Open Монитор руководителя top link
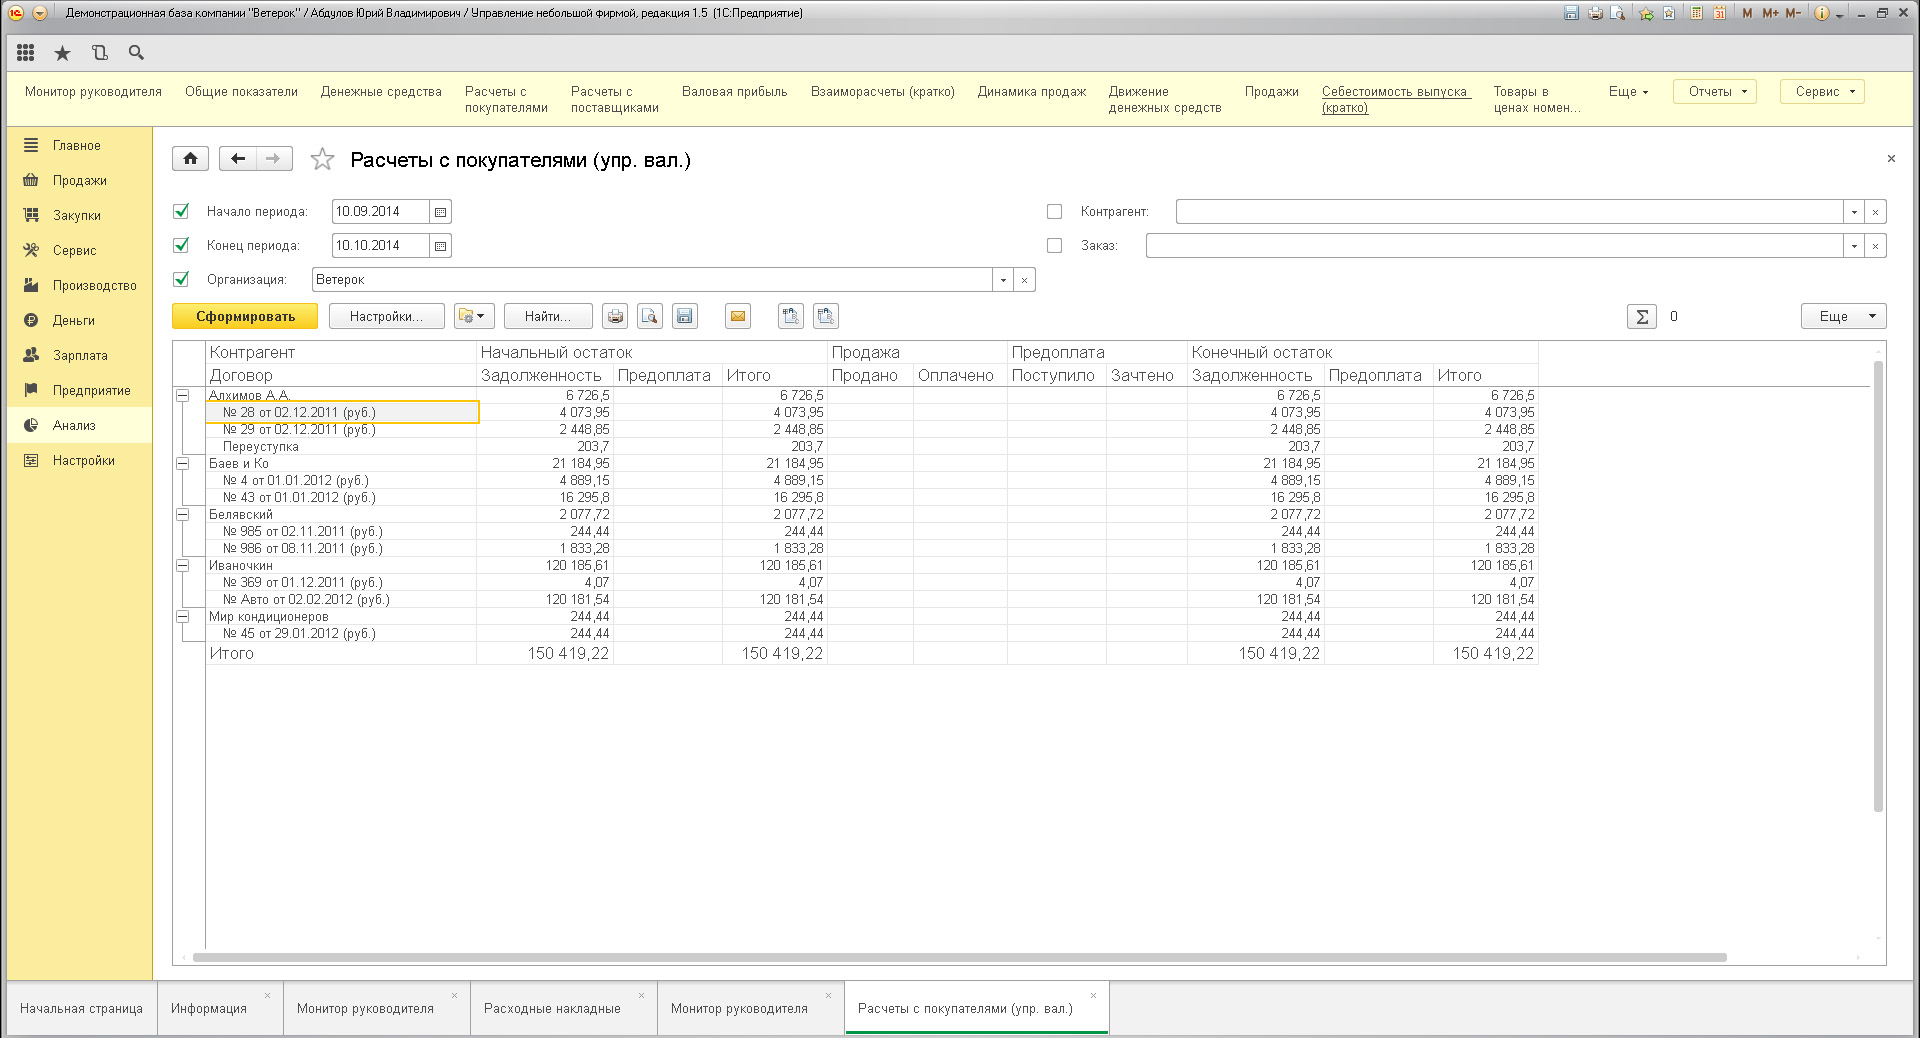1920x1038 pixels. click(93, 91)
